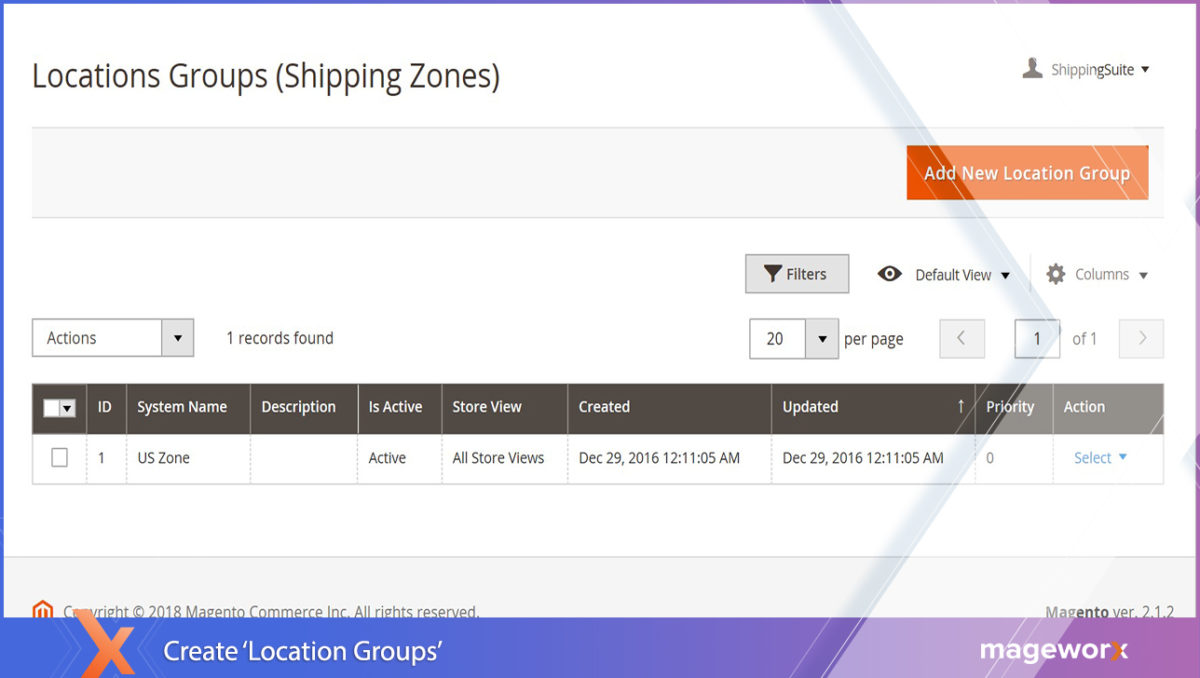Select the checkbox for the US Zone row
This screenshot has height=678, width=1200.
pyautogui.click(x=59, y=458)
